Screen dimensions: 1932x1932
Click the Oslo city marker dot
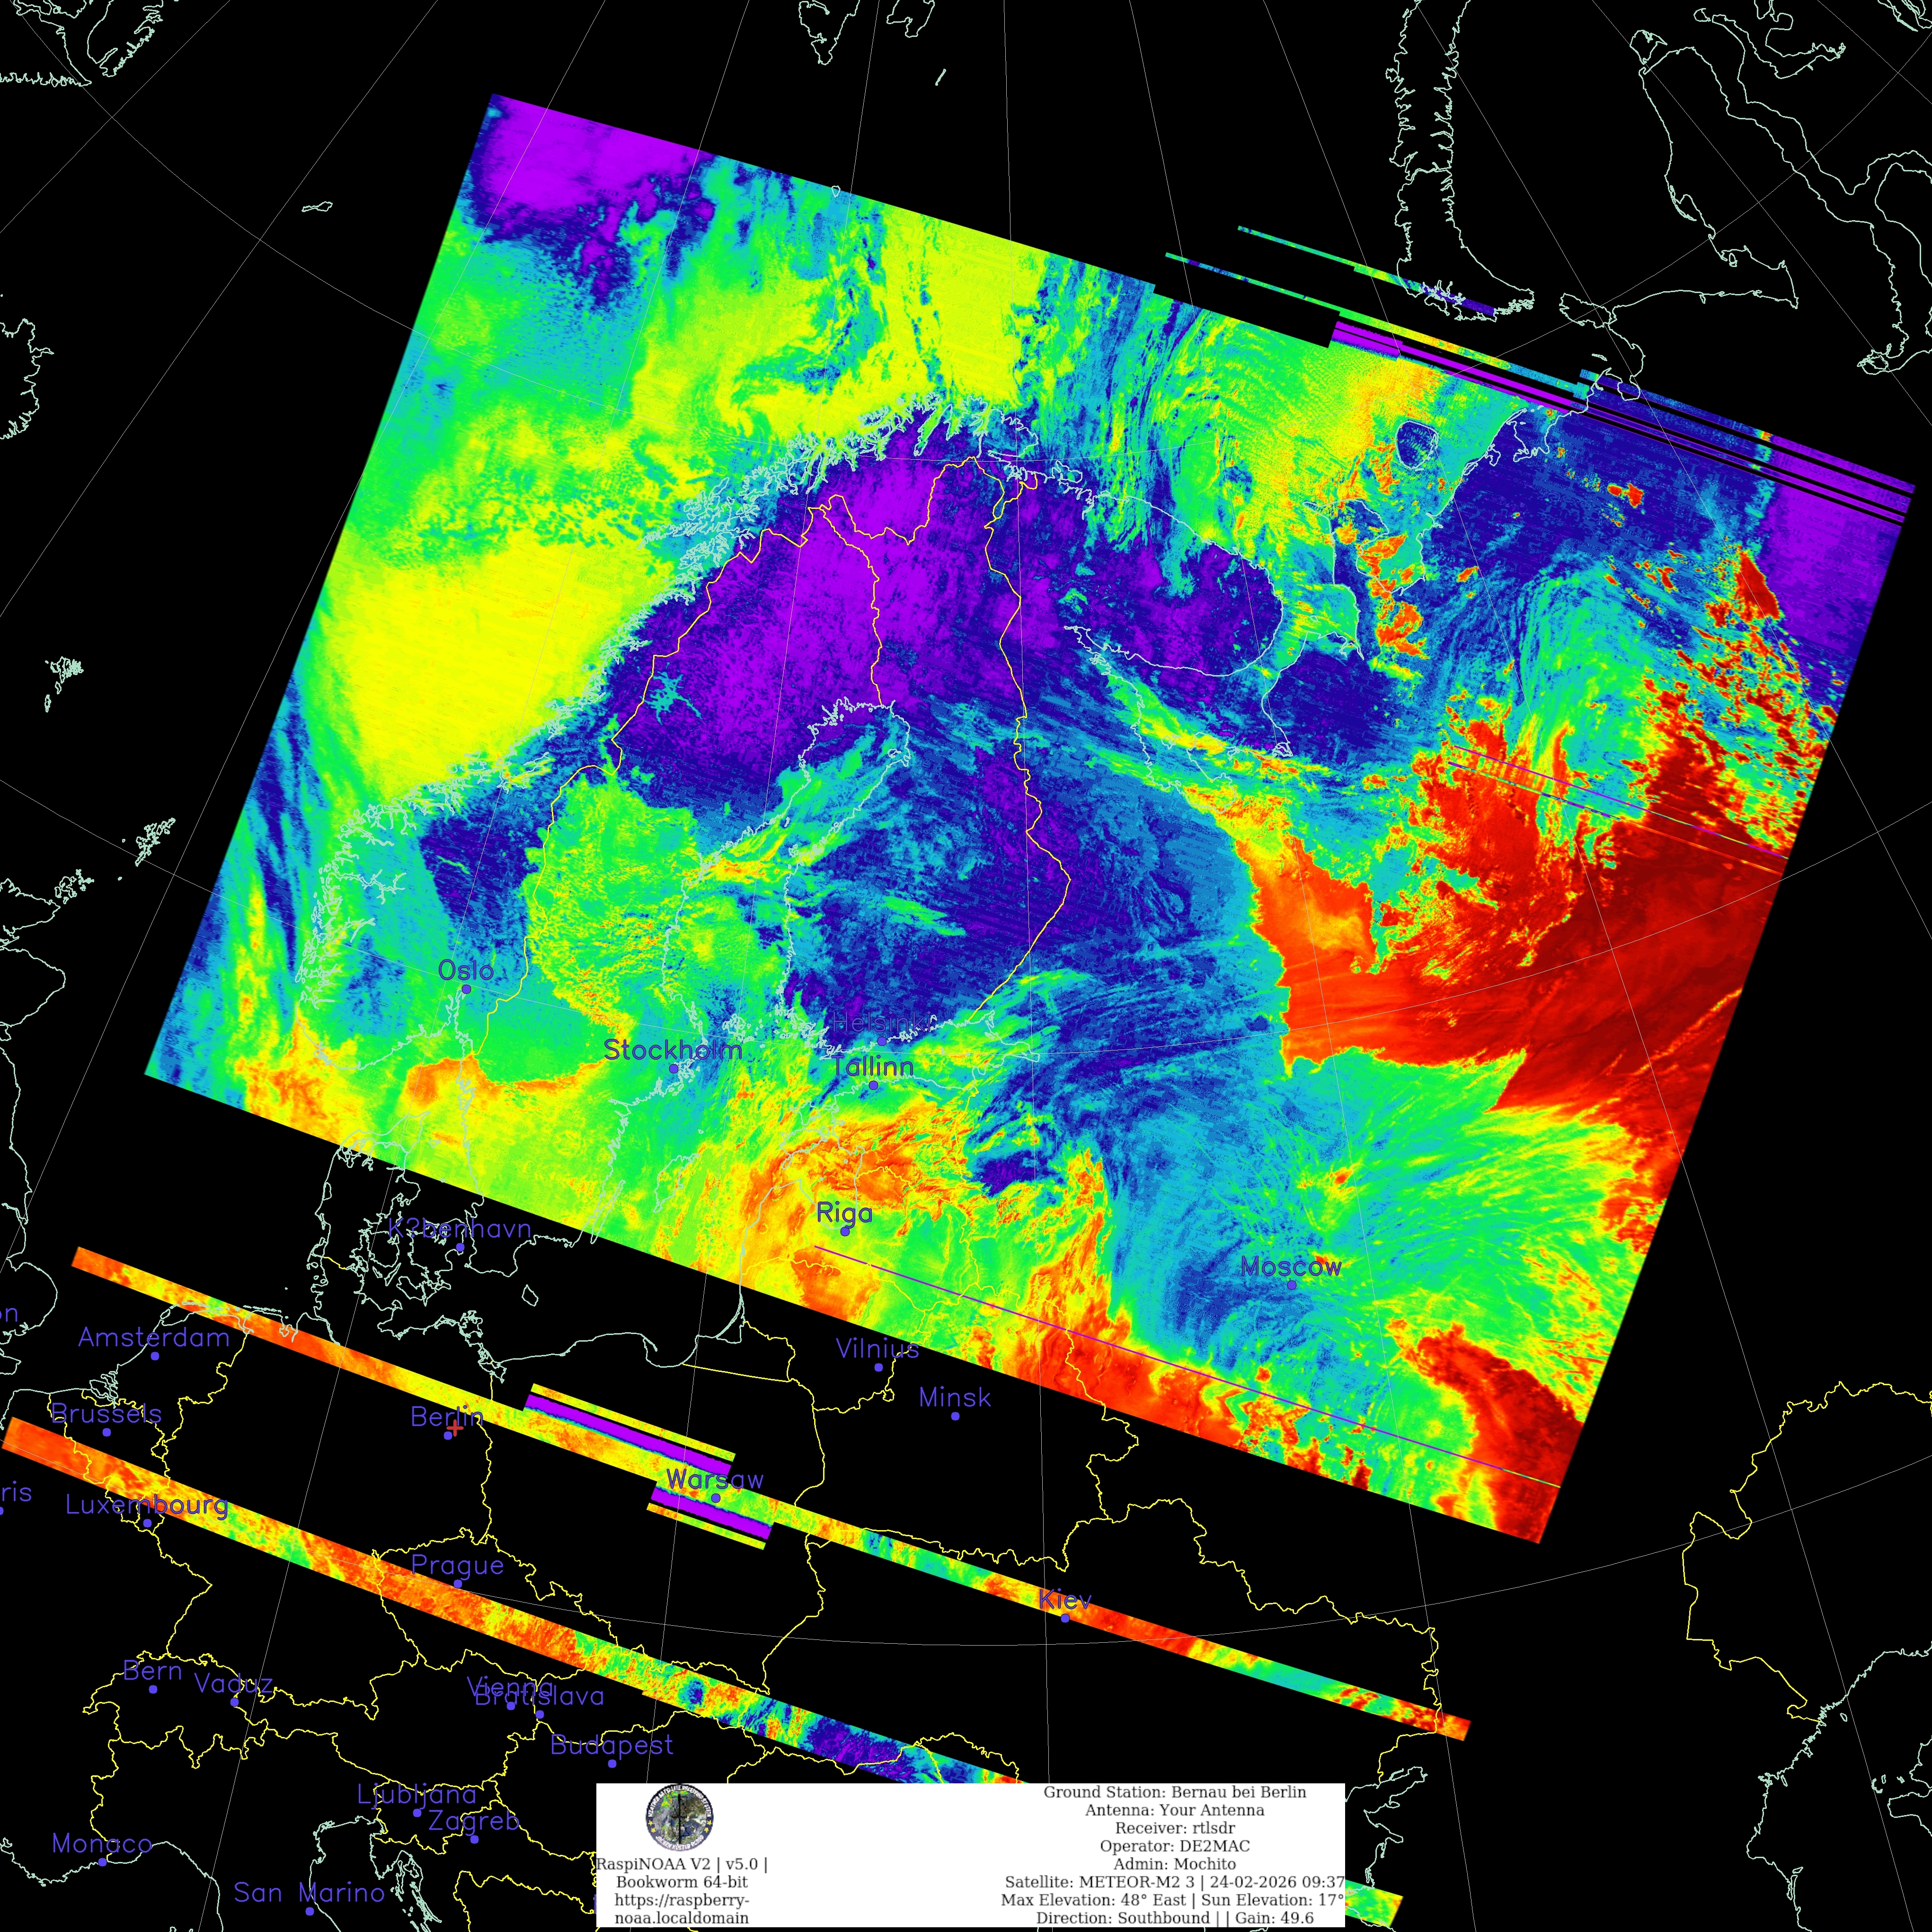[x=466, y=989]
